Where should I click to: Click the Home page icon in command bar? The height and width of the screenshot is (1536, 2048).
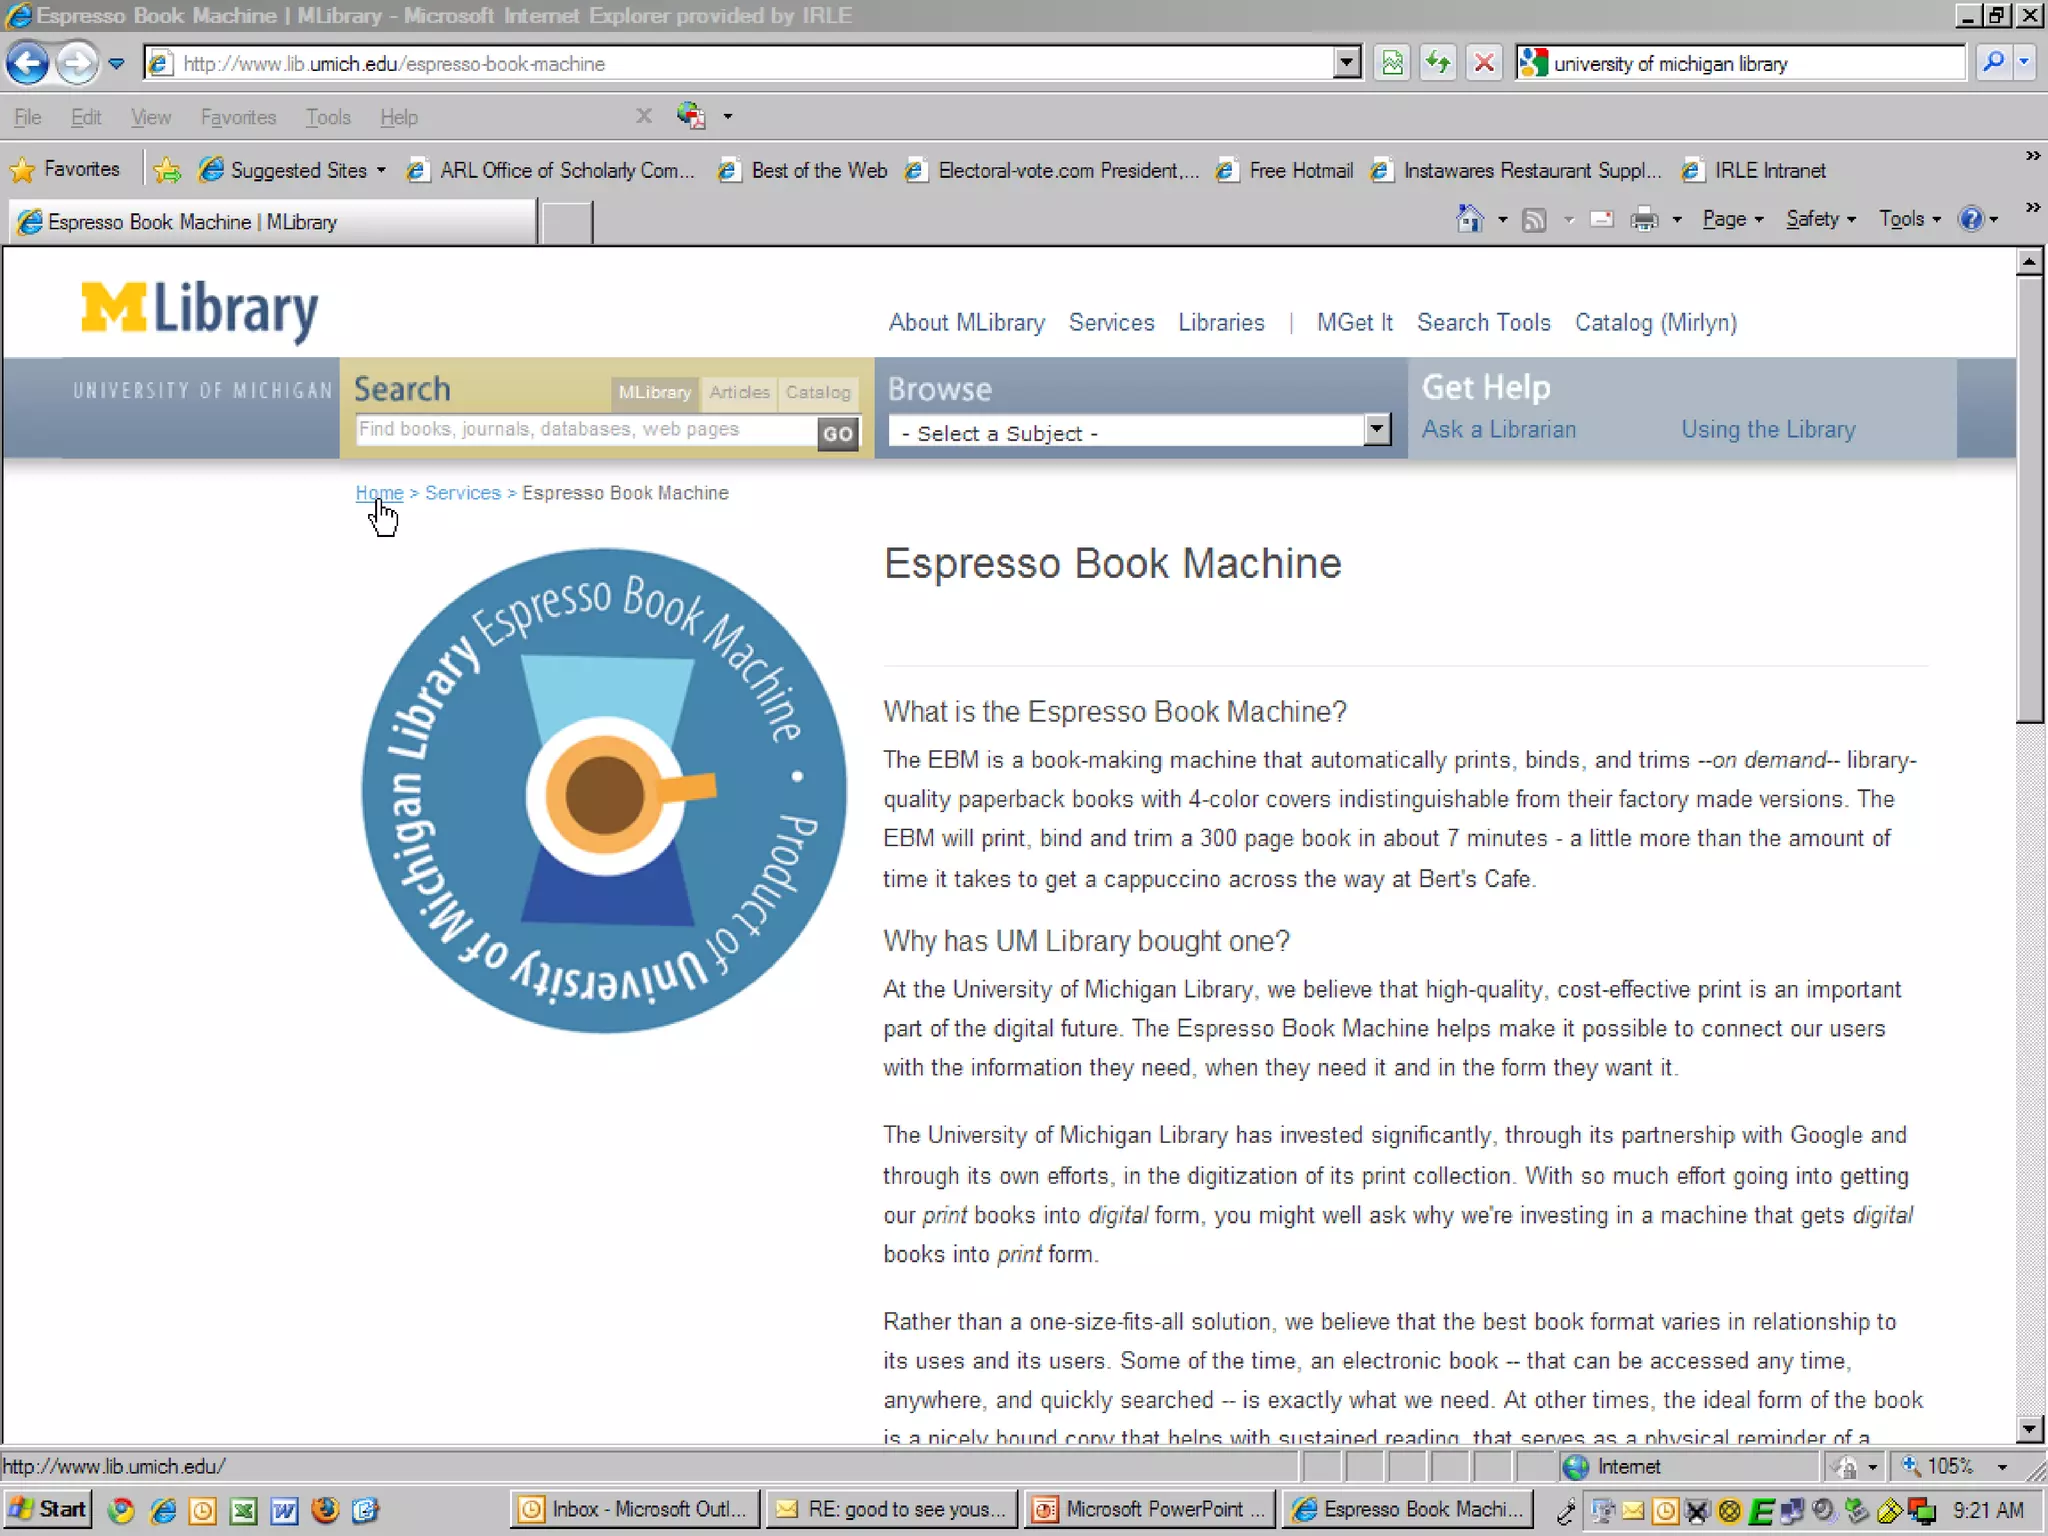[1469, 219]
